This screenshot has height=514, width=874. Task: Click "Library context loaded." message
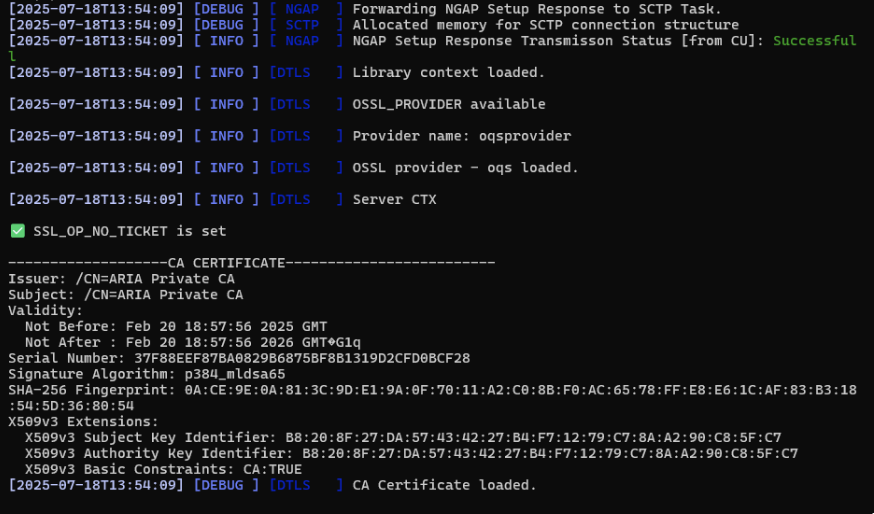(x=448, y=73)
